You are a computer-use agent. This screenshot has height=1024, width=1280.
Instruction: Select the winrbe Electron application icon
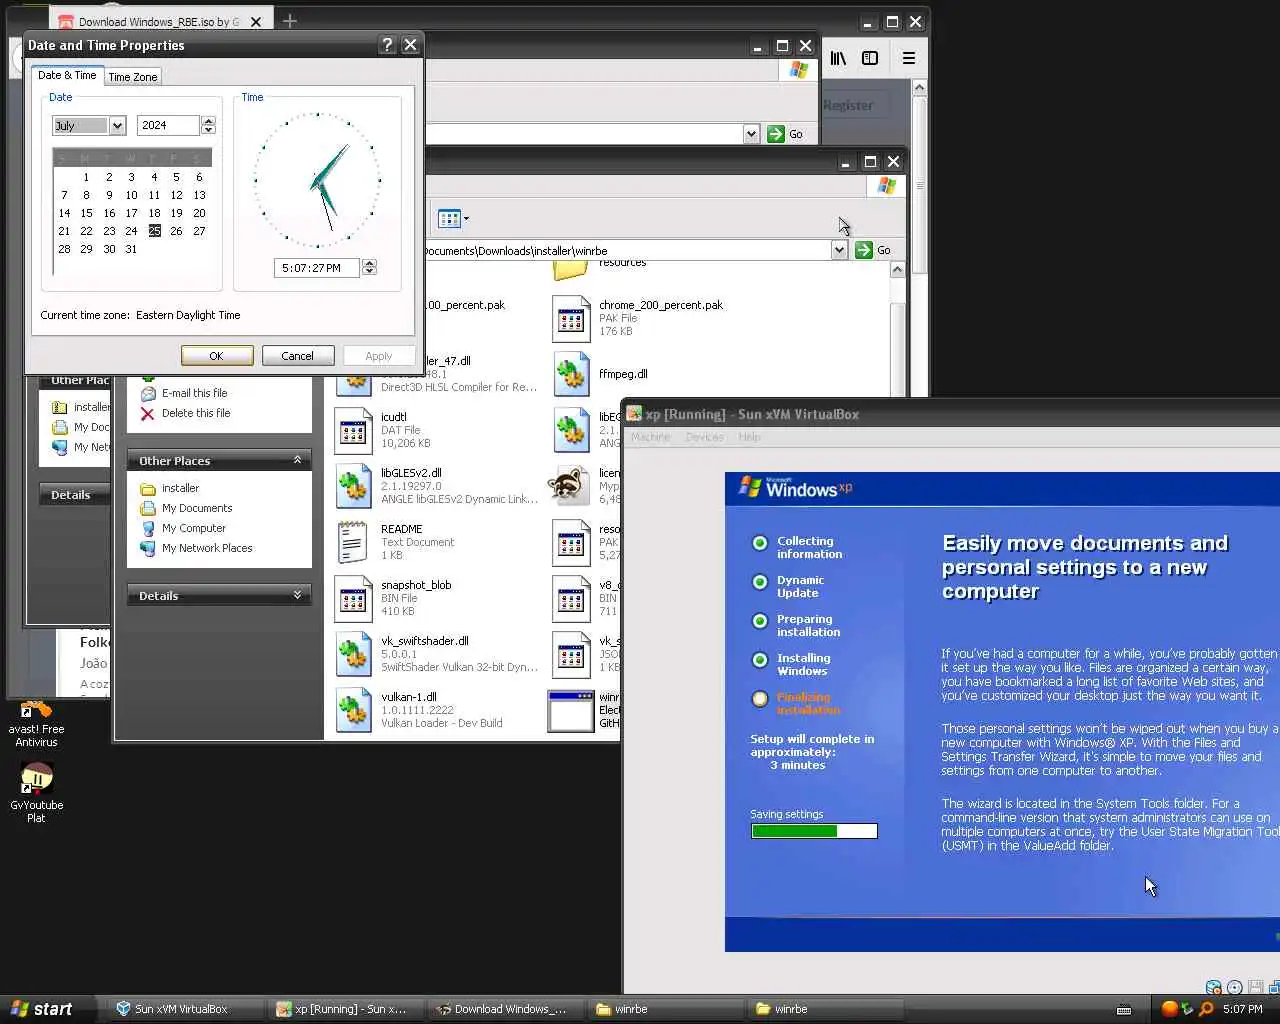point(571,711)
